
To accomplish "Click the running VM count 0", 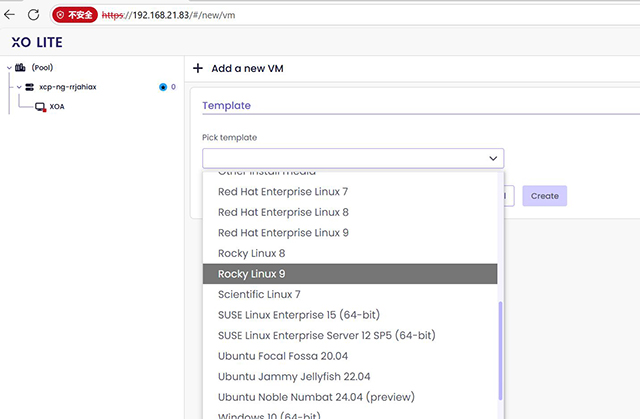I will point(173,87).
